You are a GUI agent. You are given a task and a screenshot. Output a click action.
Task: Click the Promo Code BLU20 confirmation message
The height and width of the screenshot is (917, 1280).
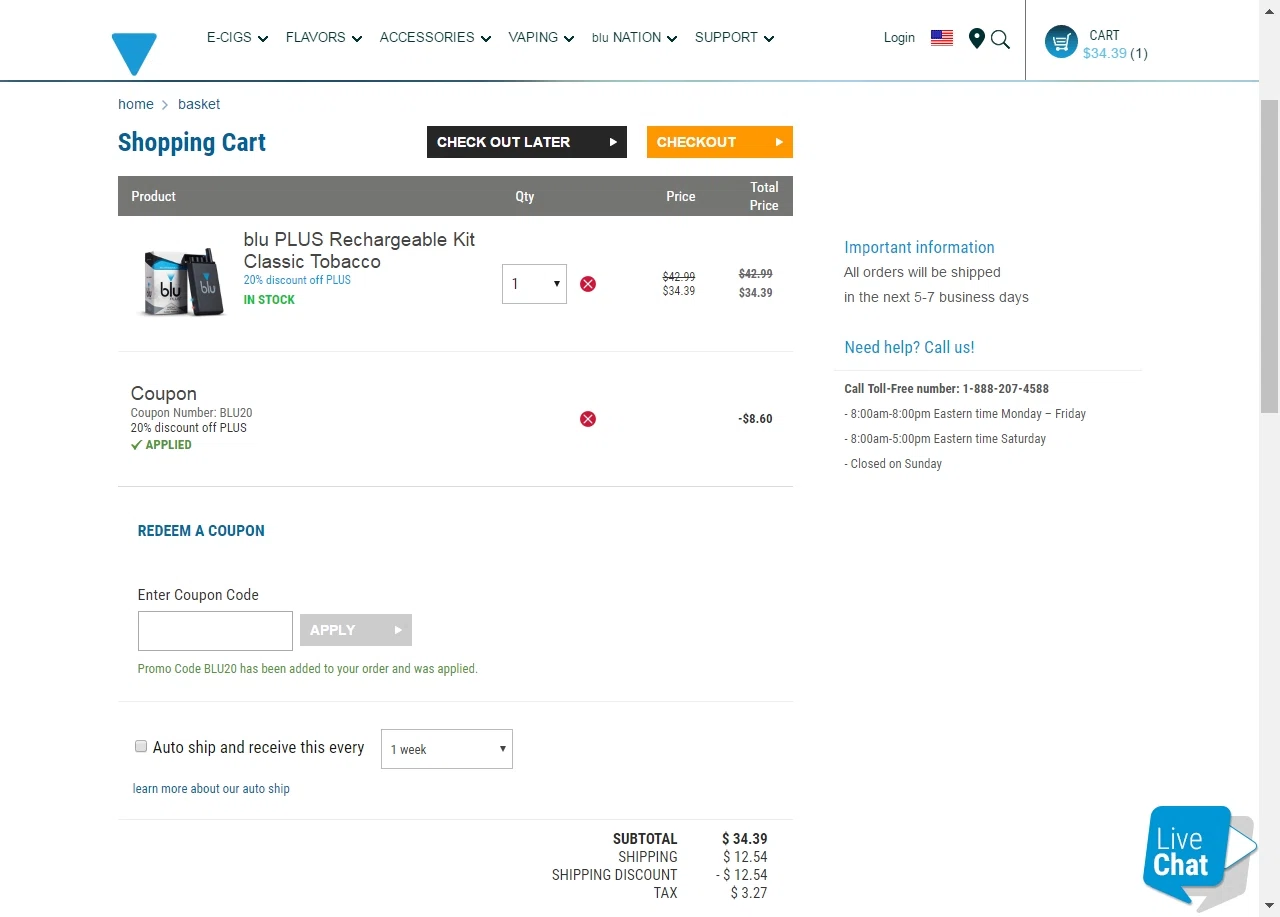tap(308, 669)
